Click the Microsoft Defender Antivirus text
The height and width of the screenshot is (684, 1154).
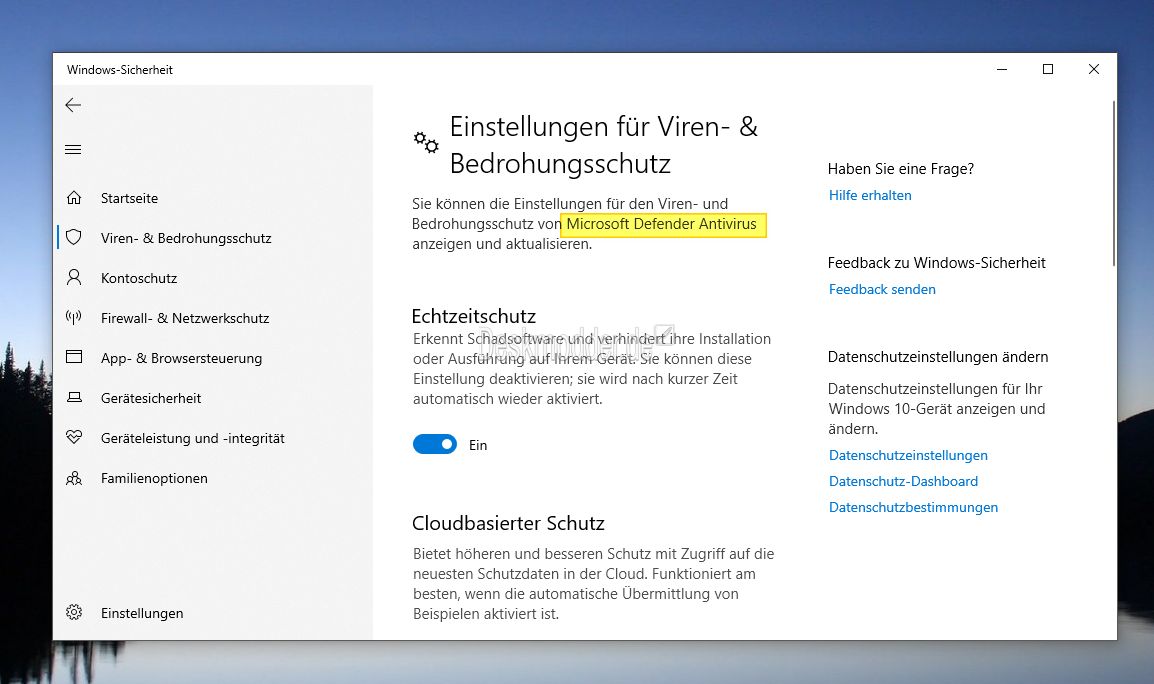click(x=662, y=224)
